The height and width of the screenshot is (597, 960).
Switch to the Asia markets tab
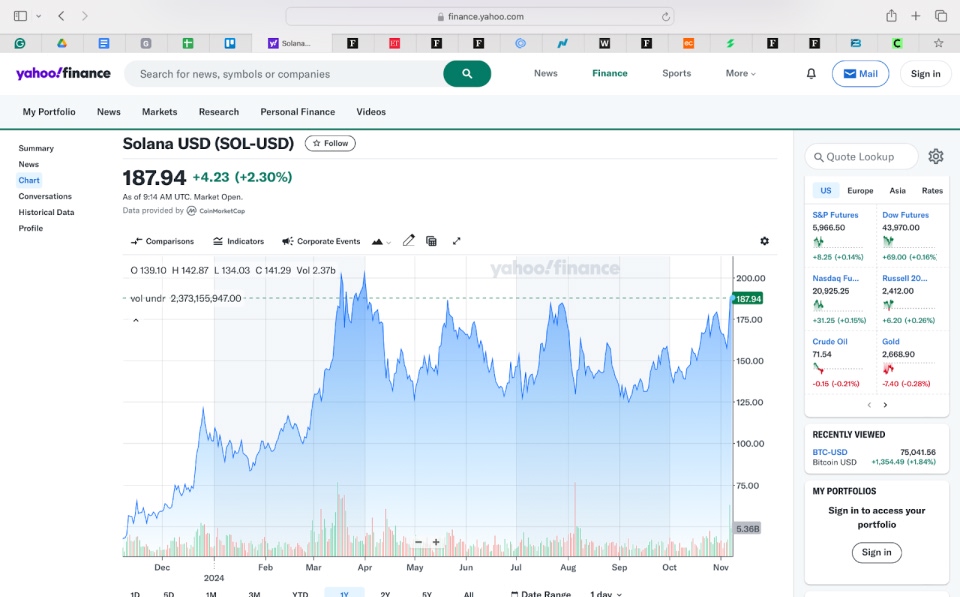[898, 190]
